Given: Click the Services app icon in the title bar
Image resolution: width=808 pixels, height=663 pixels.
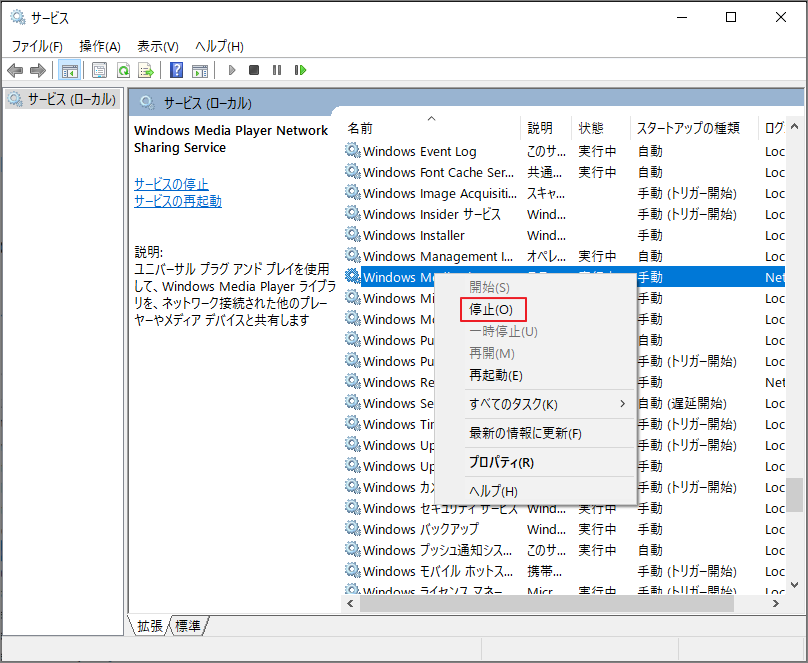Looking at the screenshot, I should pyautogui.click(x=18, y=18).
